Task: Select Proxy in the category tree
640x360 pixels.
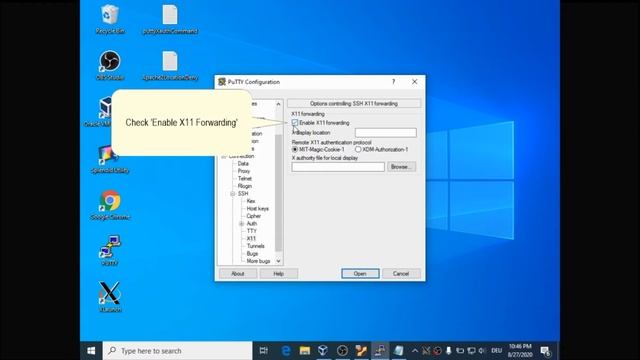Action: 244,171
